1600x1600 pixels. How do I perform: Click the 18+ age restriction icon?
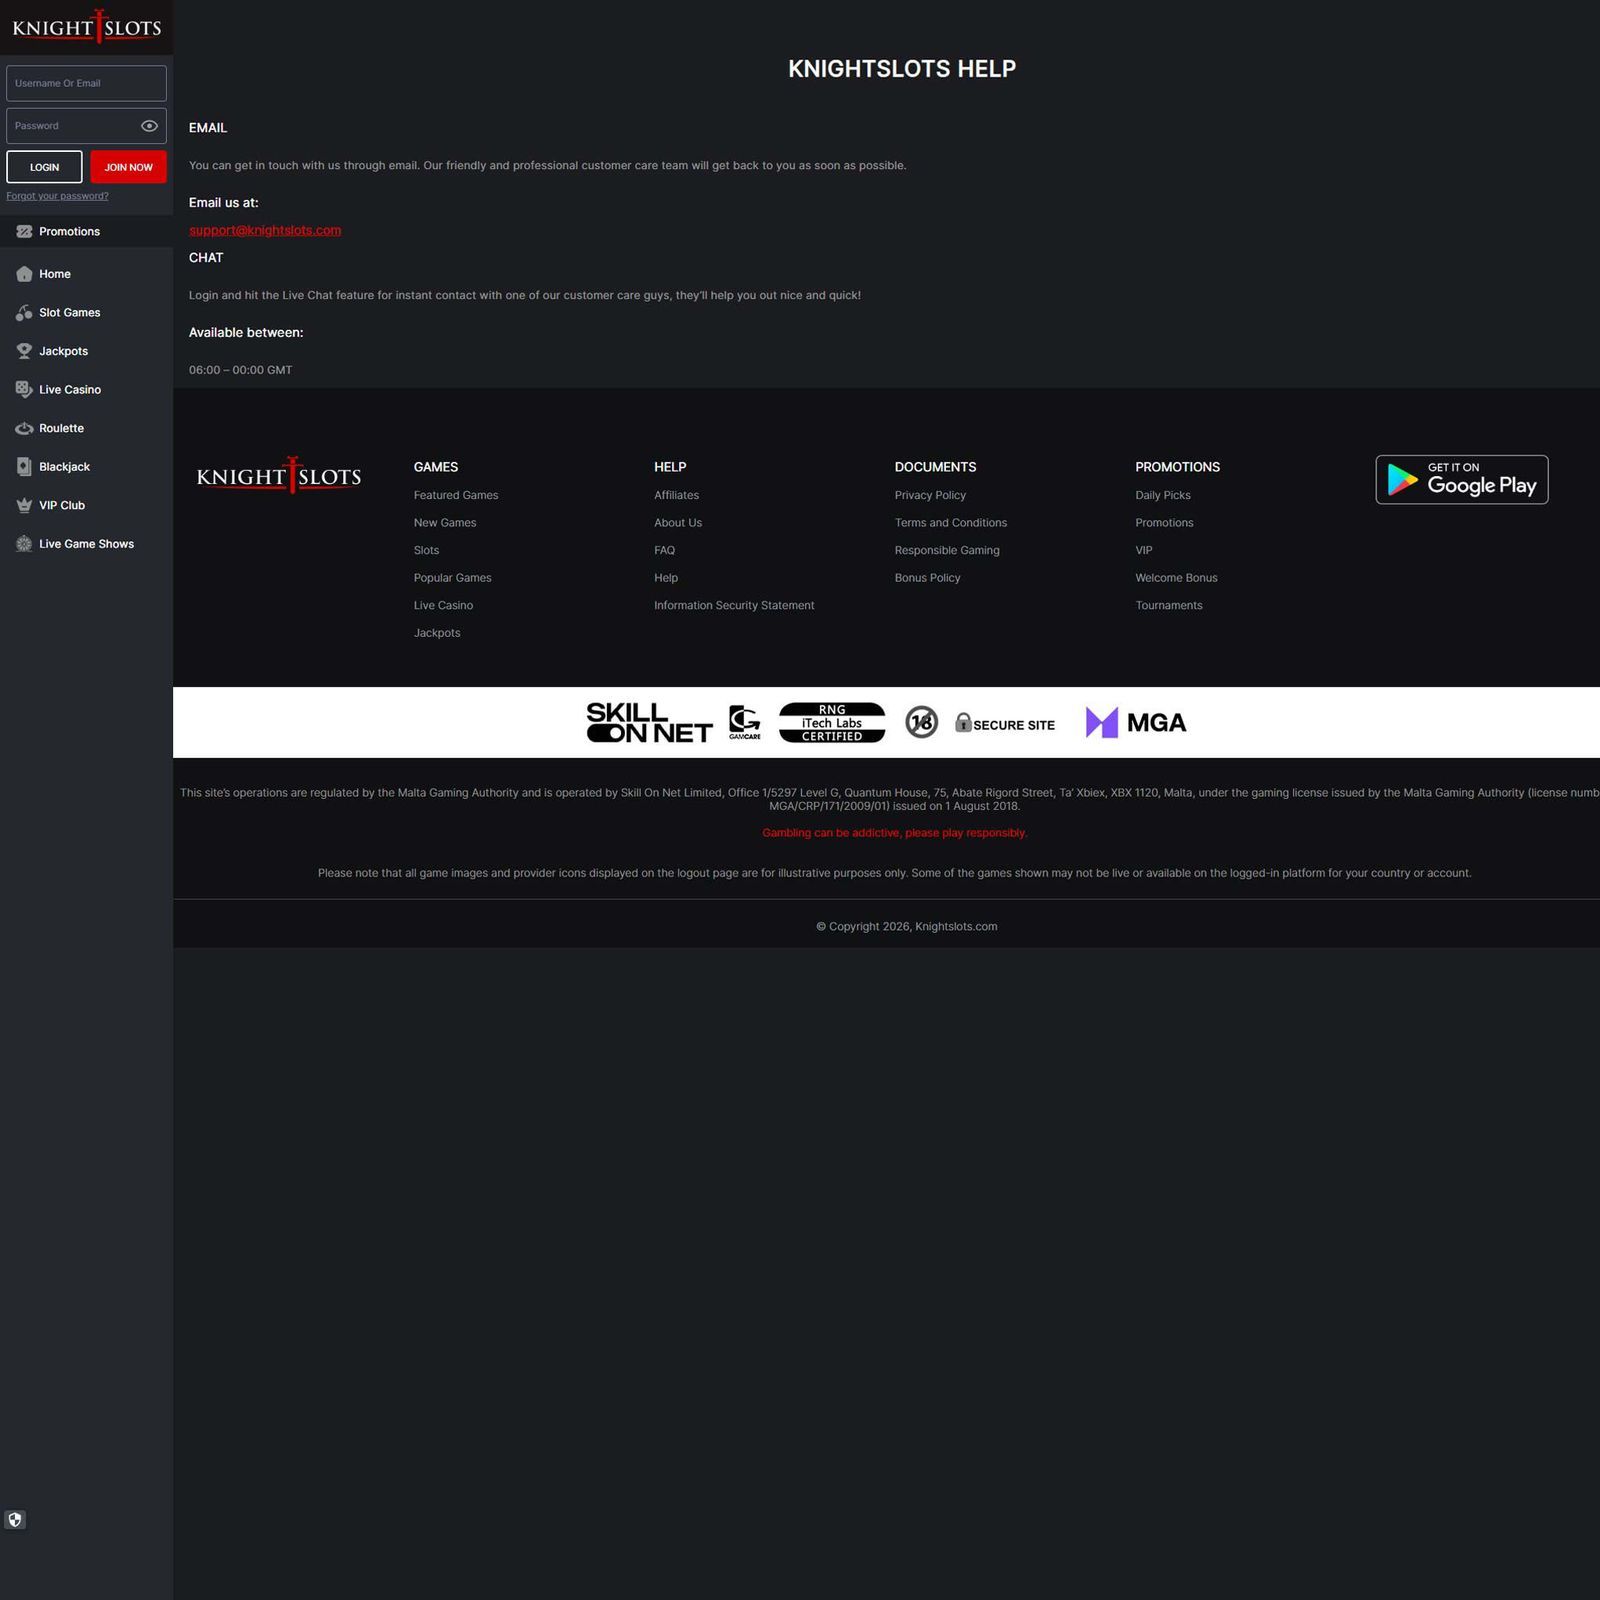(x=921, y=722)
